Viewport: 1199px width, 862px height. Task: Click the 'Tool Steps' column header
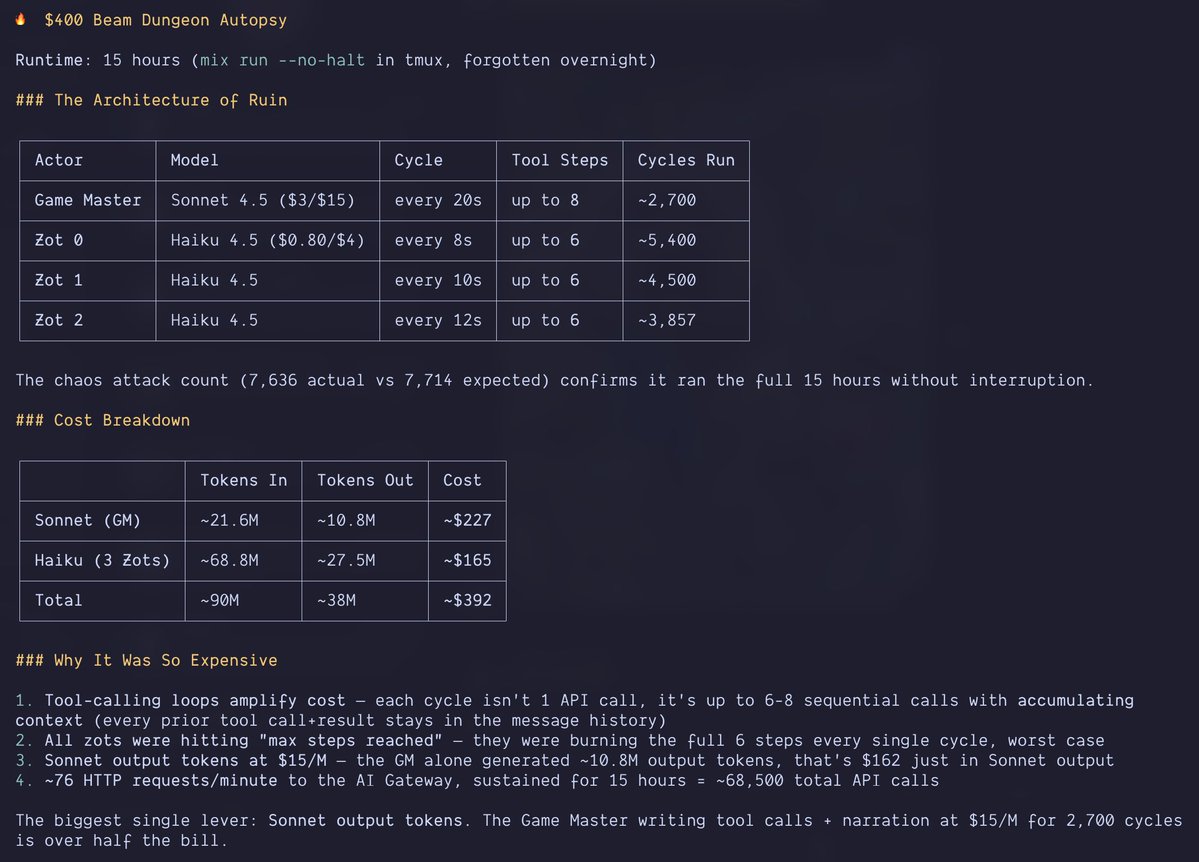[x=560, y=160]
